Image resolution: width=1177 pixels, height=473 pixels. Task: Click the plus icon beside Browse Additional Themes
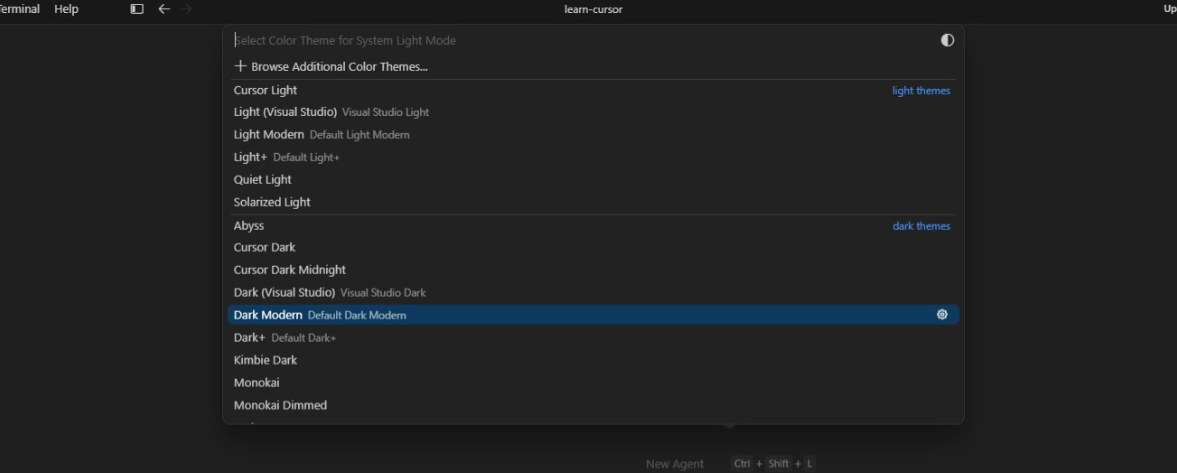[x=240, y=66]
